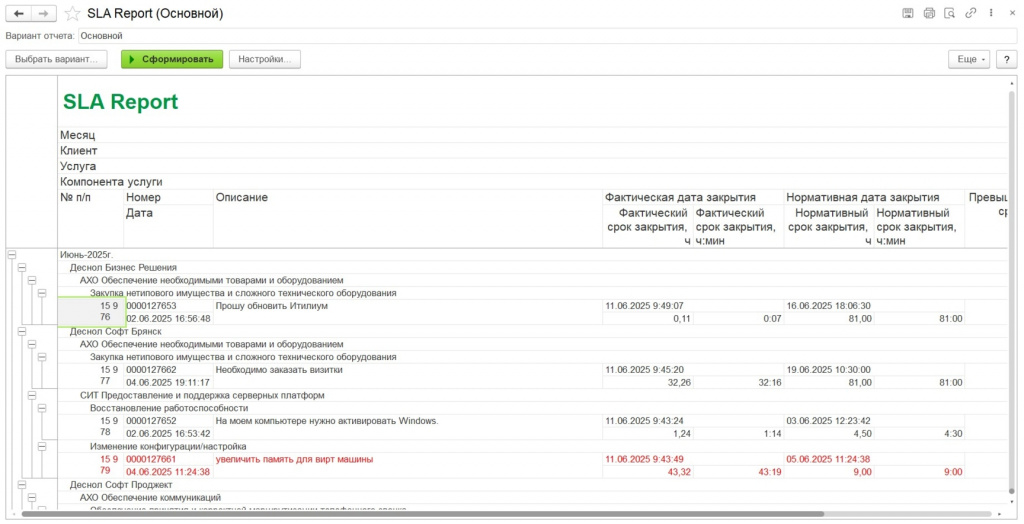This screenshot has height=524, width=1024.
Task: Select red description увеличить память для вирт машины
Action: [x=294, y=459]
